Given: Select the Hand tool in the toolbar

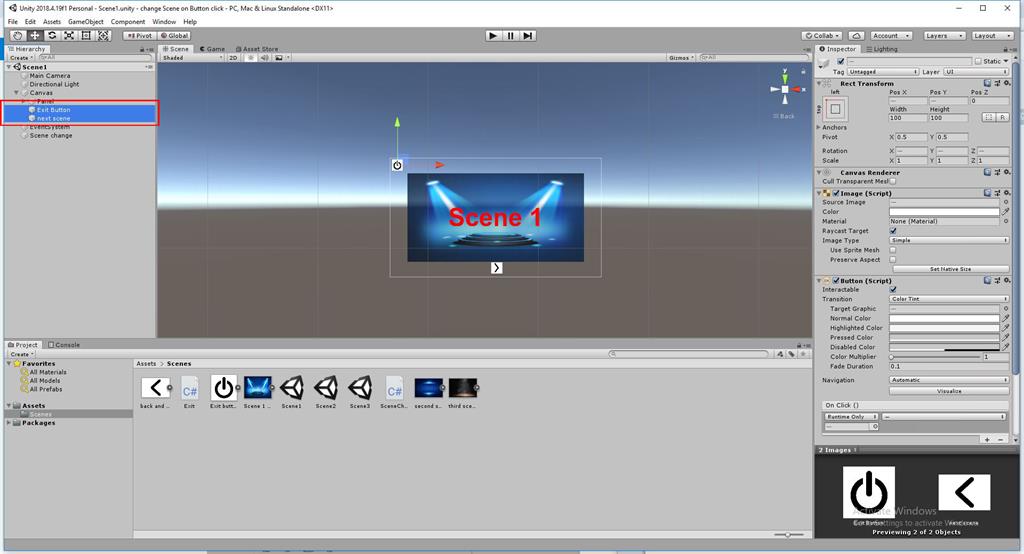Looking at the screenshot, I should pos(18,36).
